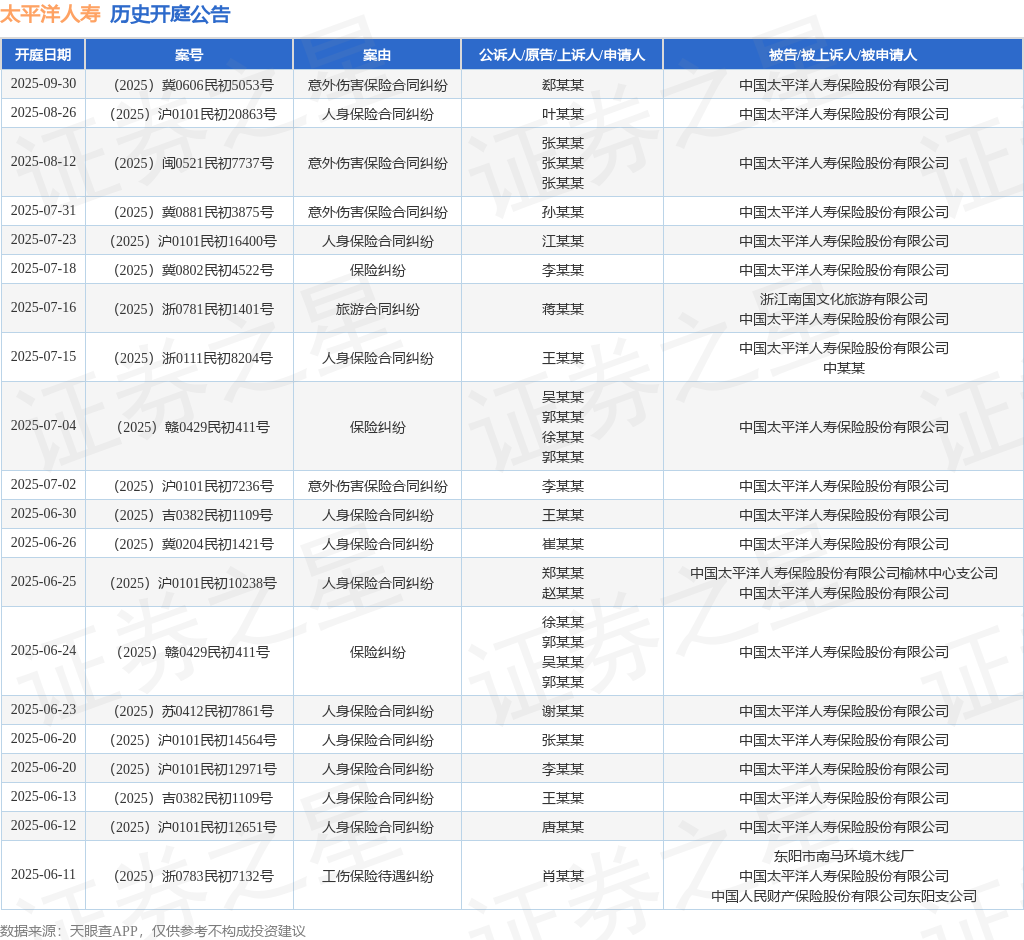The image size is (1024, 940).
Task: Select the date 2025-06-11
Action: [x=43, y=875]
